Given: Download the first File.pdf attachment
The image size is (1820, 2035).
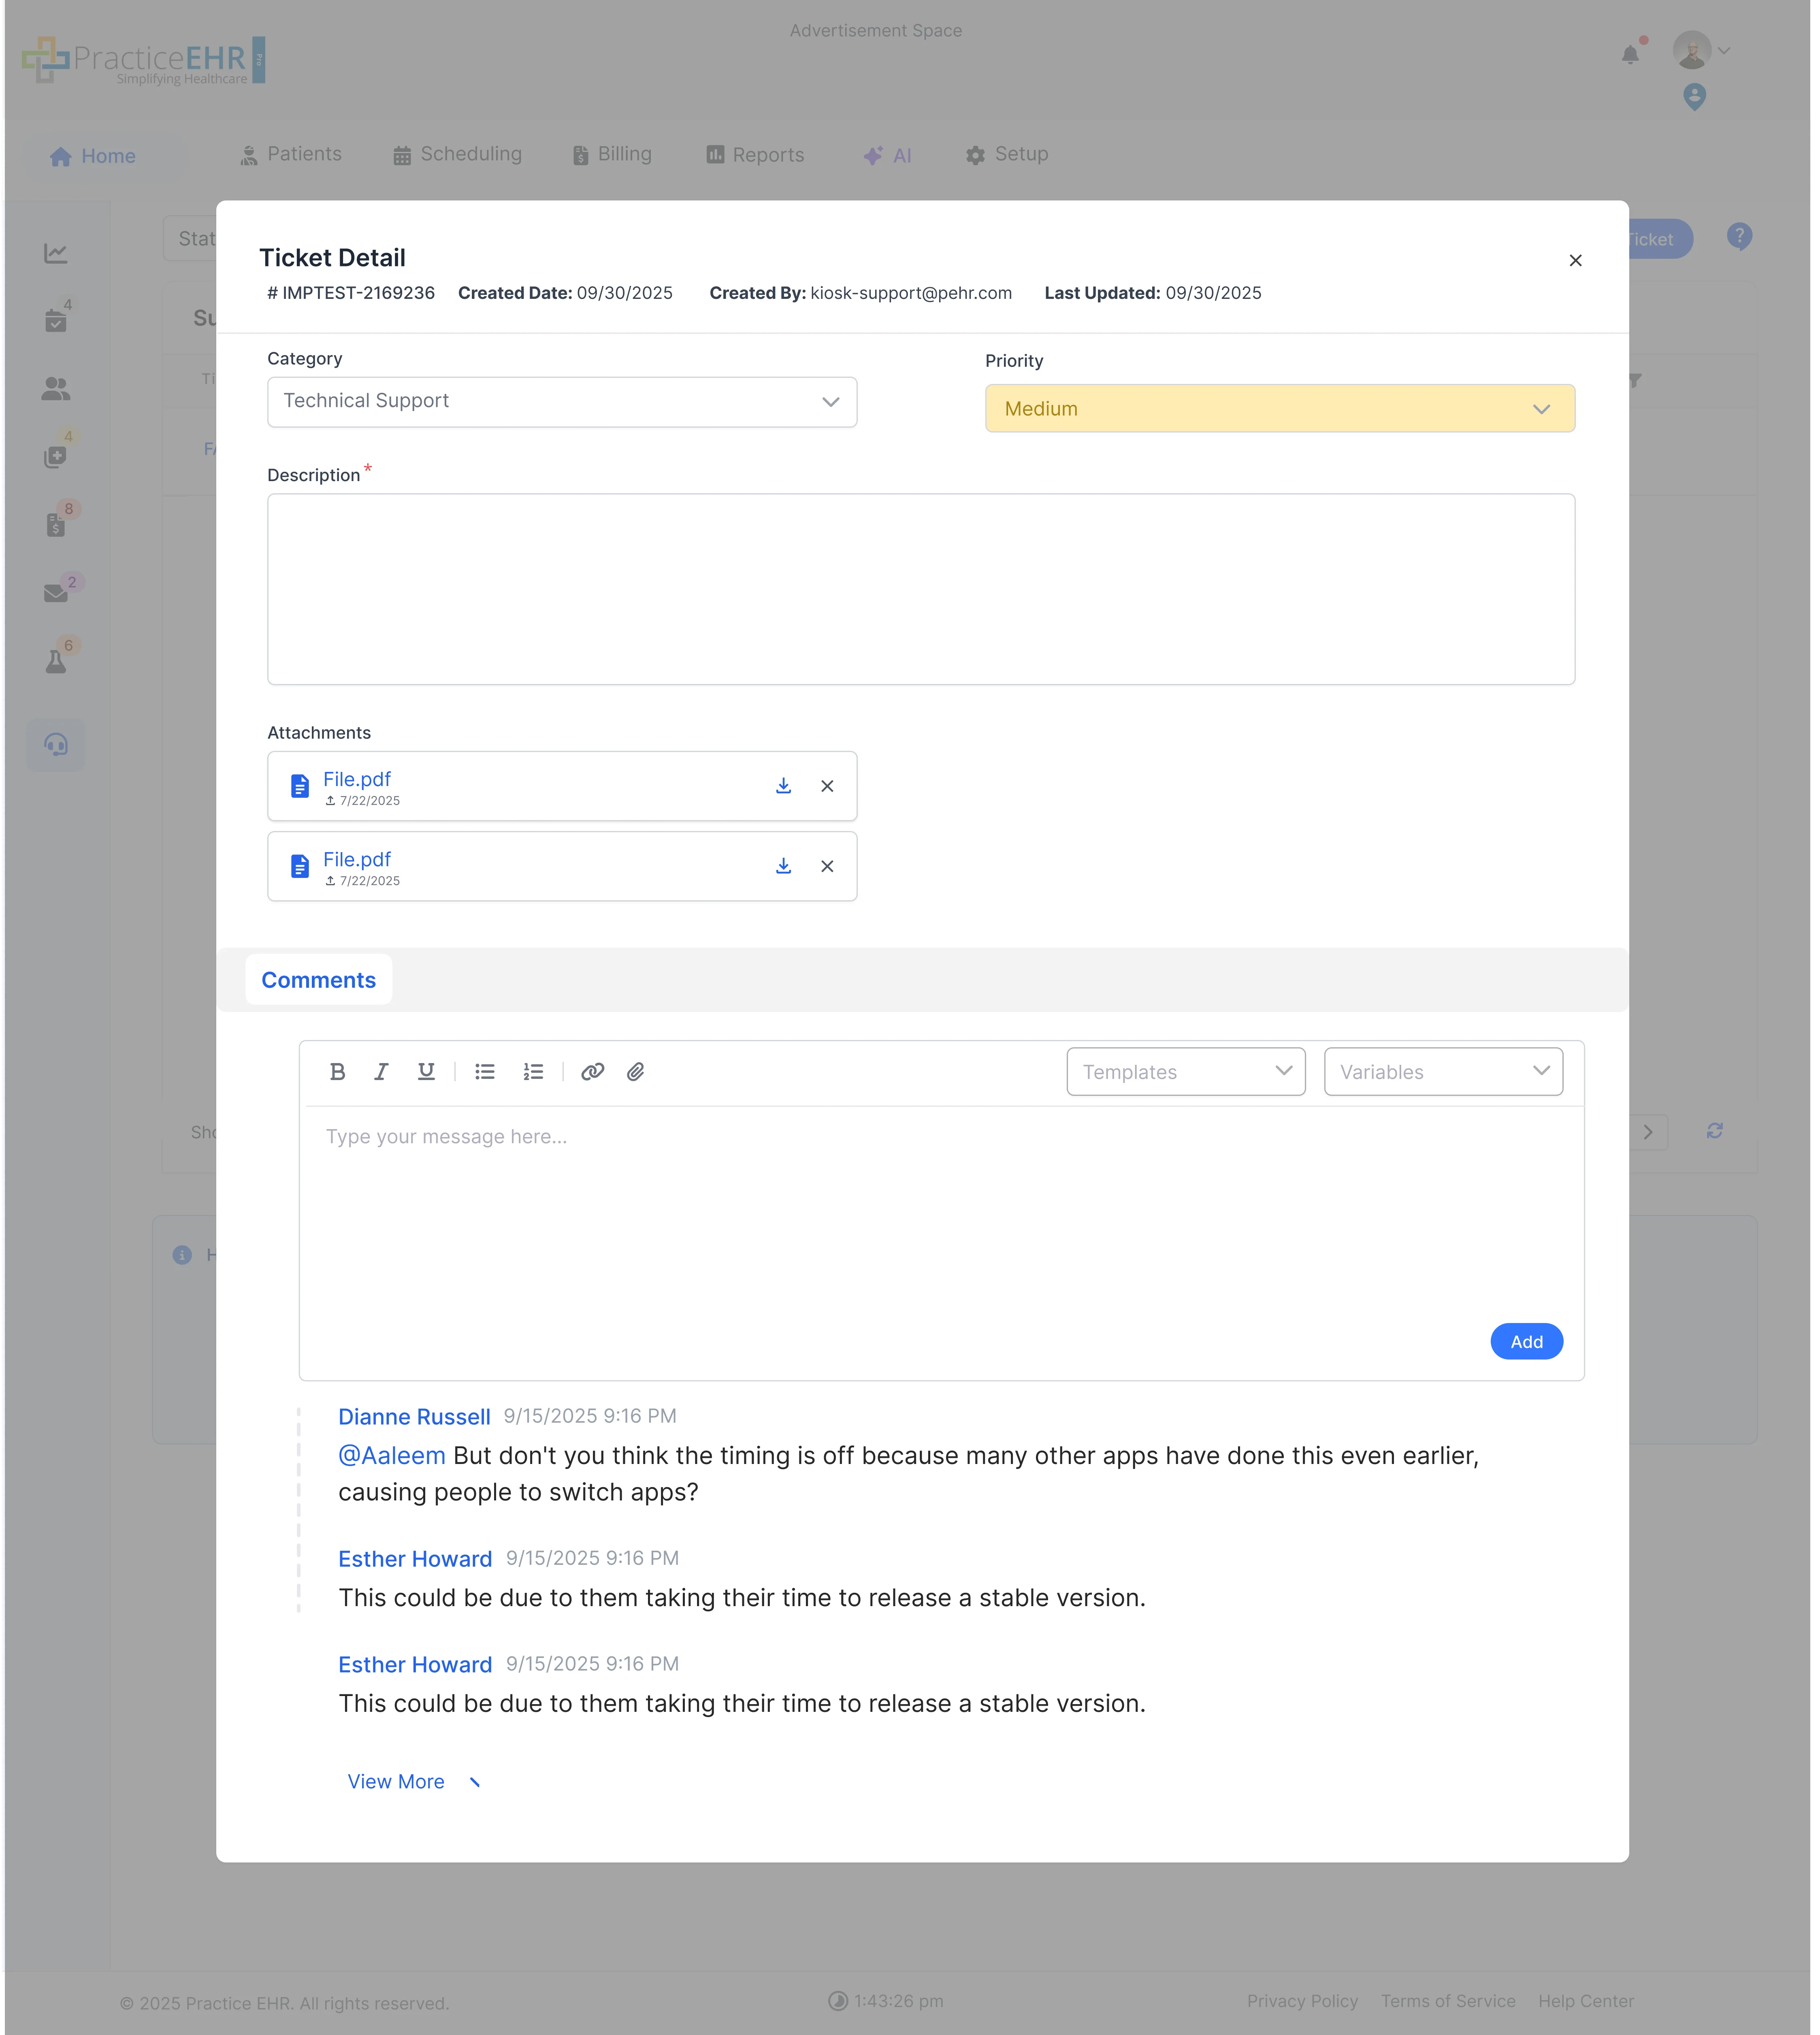Looking at the screenshot, I should pos(783,786).
